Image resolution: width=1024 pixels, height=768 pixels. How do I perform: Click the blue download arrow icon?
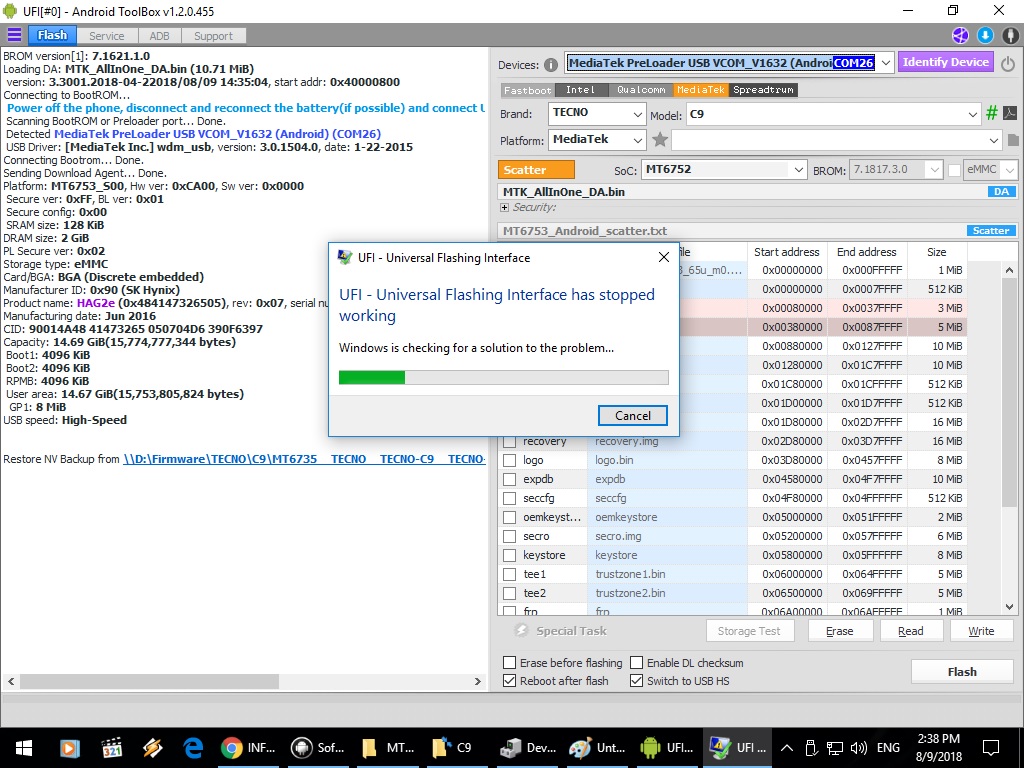(x=985, y=35)
